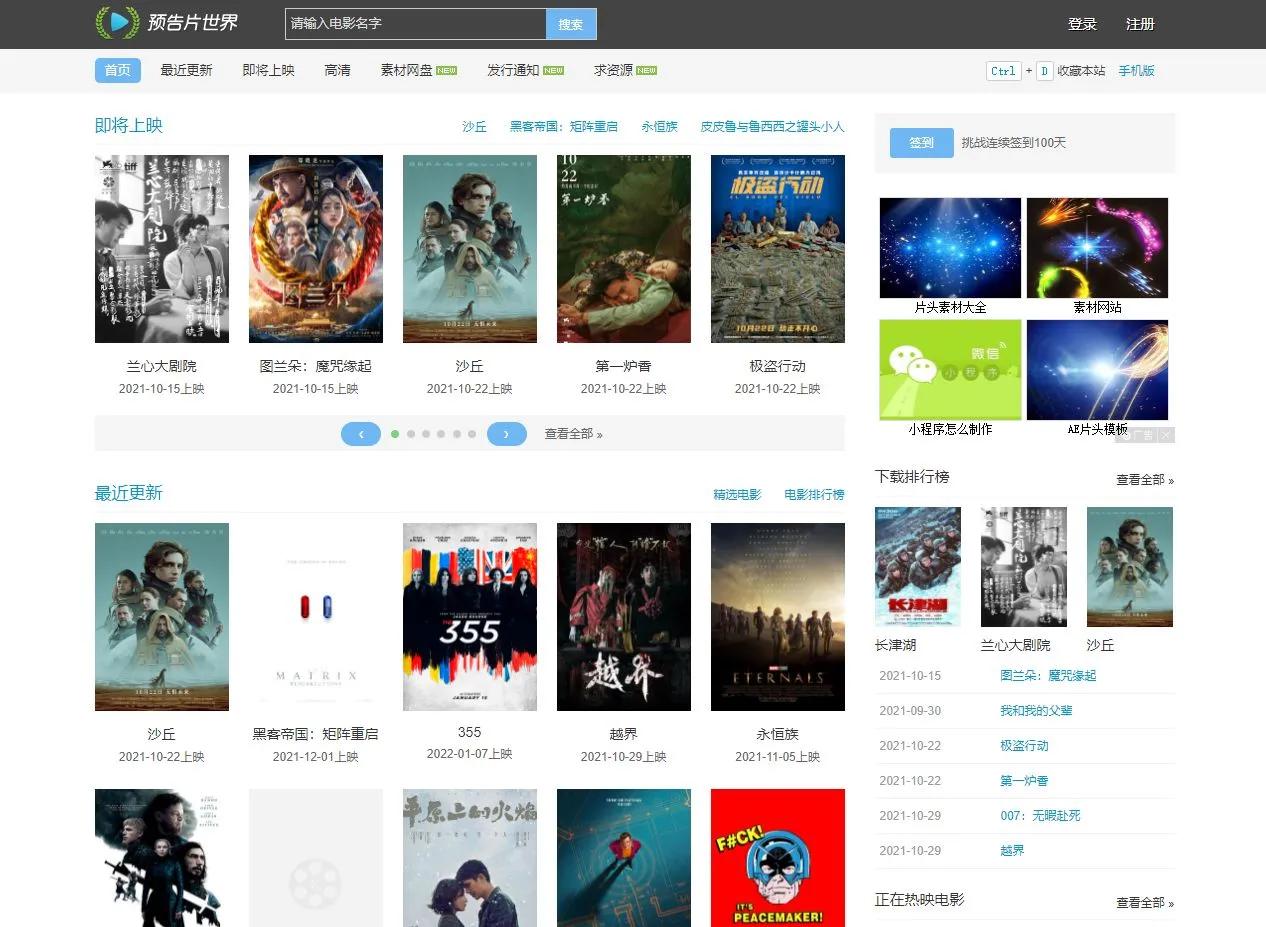Click the next arrow in carousel pager

[x=506, y=434]
